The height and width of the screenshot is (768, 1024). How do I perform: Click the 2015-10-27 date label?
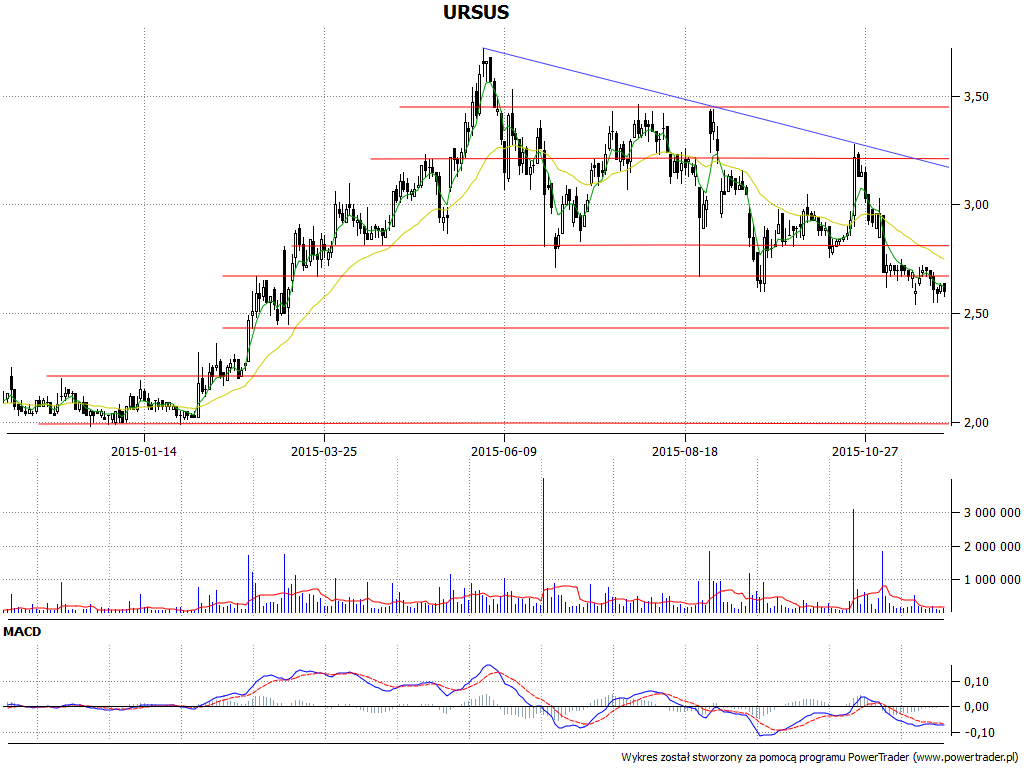tap(865, 451)
